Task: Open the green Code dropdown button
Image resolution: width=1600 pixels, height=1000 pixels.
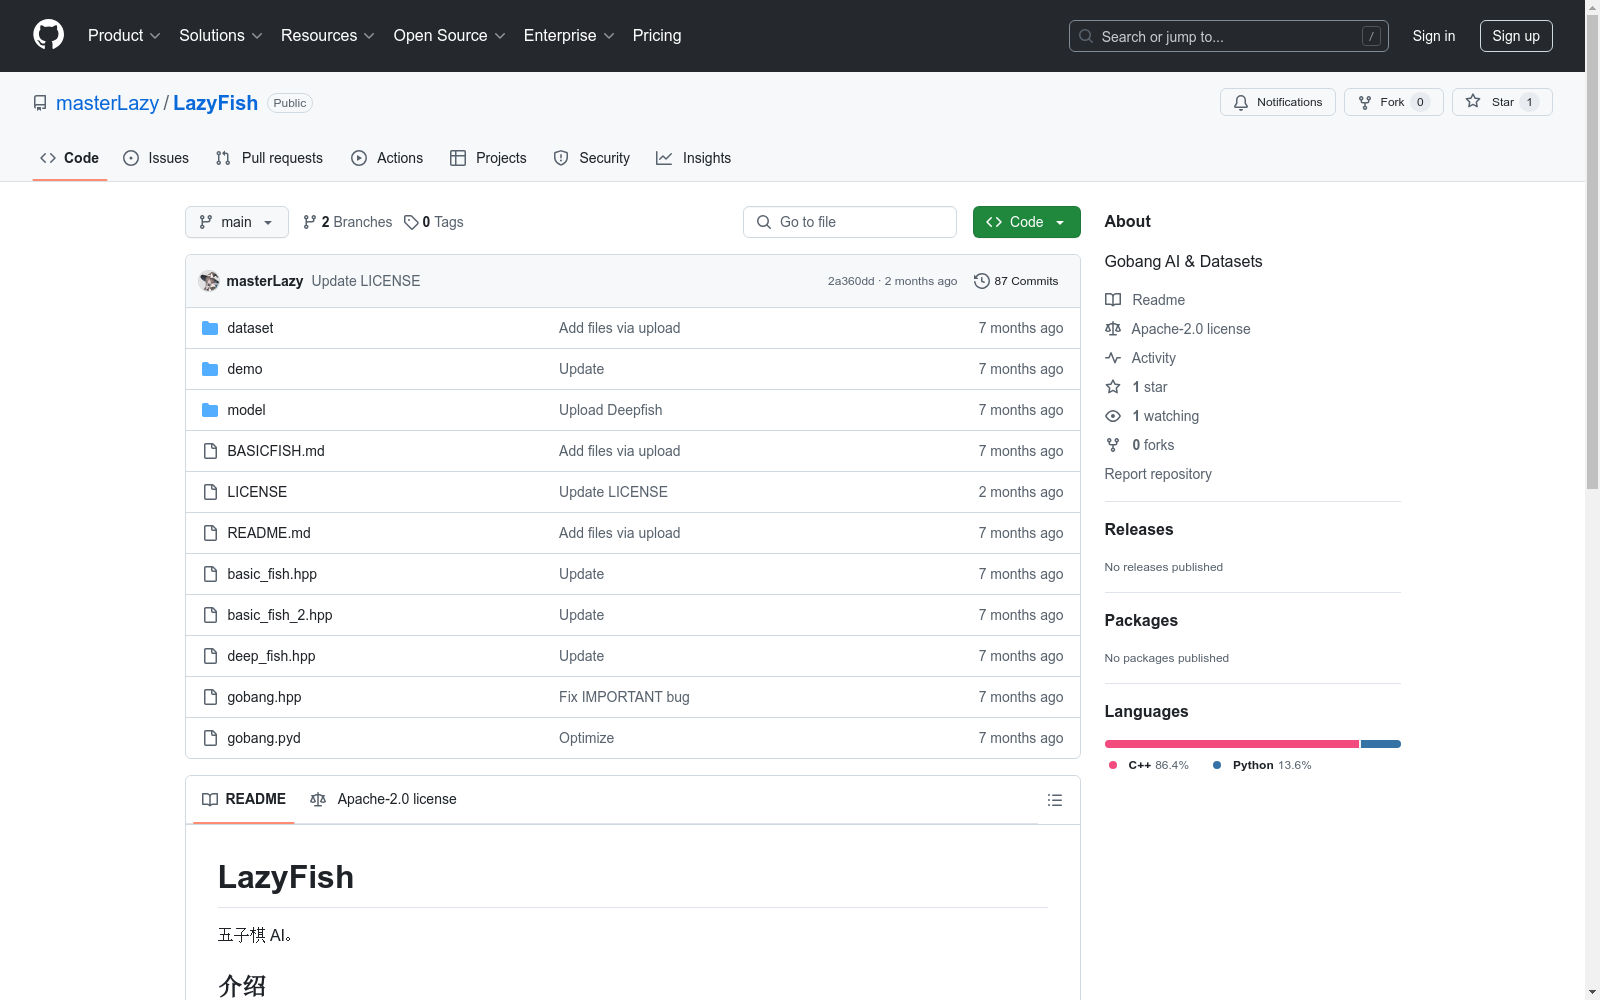Action: [1027, 222]
